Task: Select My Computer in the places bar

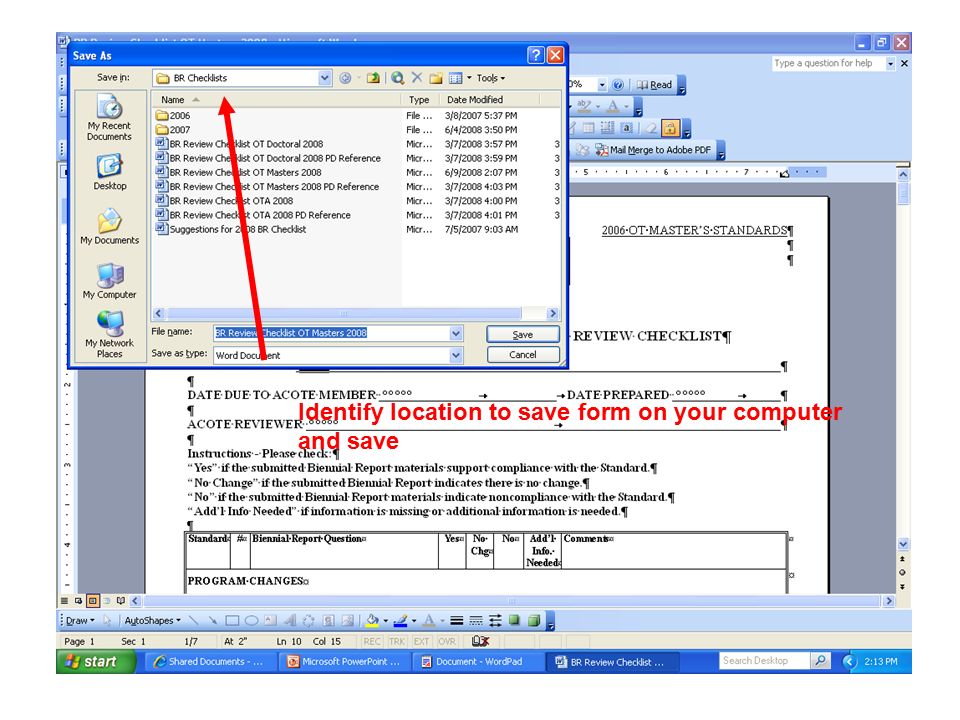Action: 110,280
